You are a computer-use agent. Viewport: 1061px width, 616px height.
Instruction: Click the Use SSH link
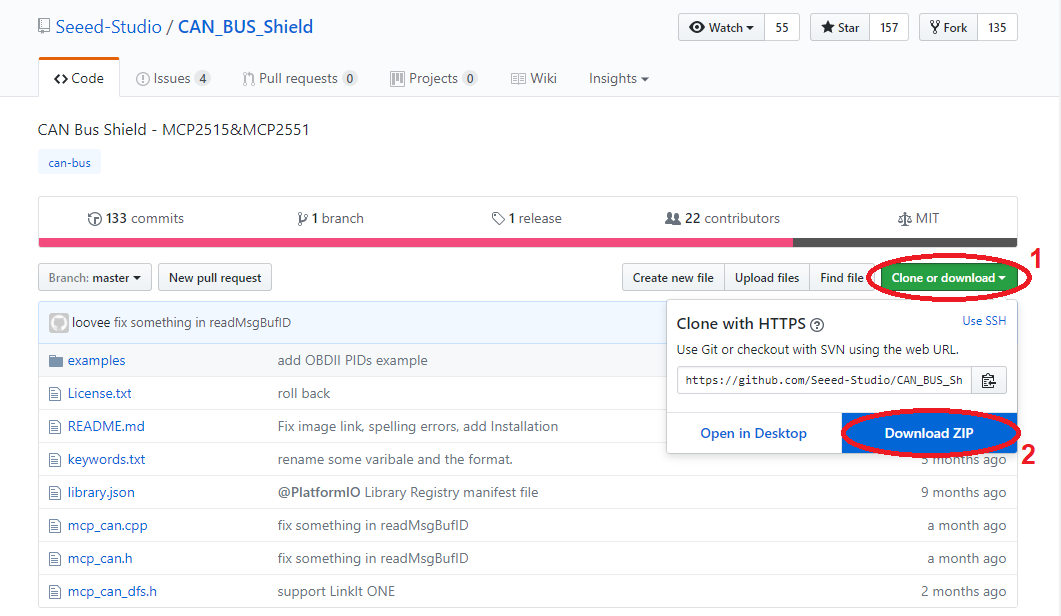coord(984,321)
